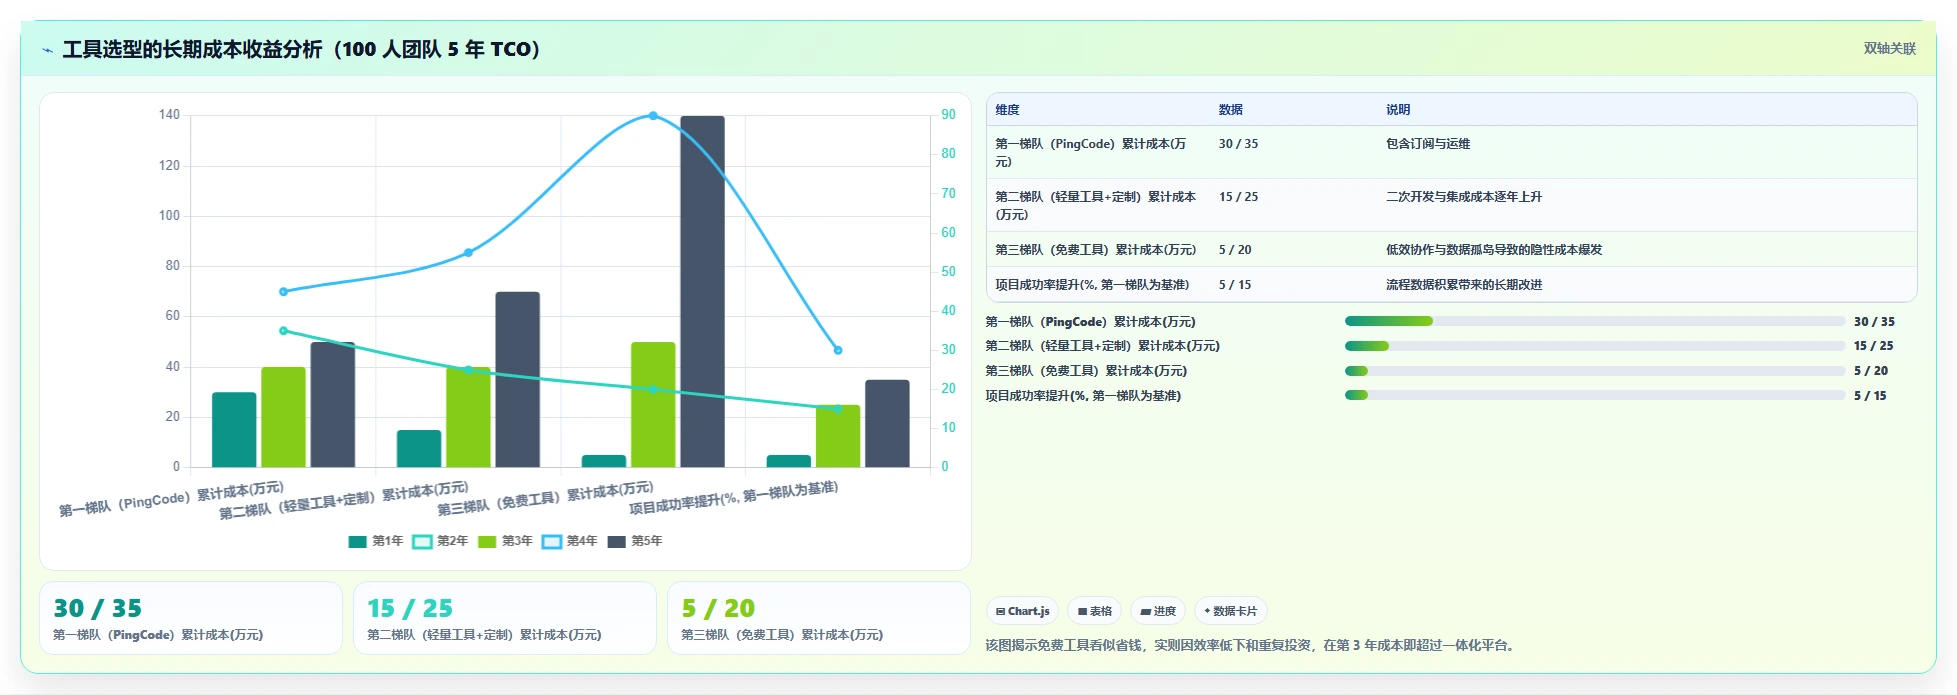Click the blue line's last point at 30
Image resolution: width=1957 pixels, height=695 pixels.
(838, 350)
